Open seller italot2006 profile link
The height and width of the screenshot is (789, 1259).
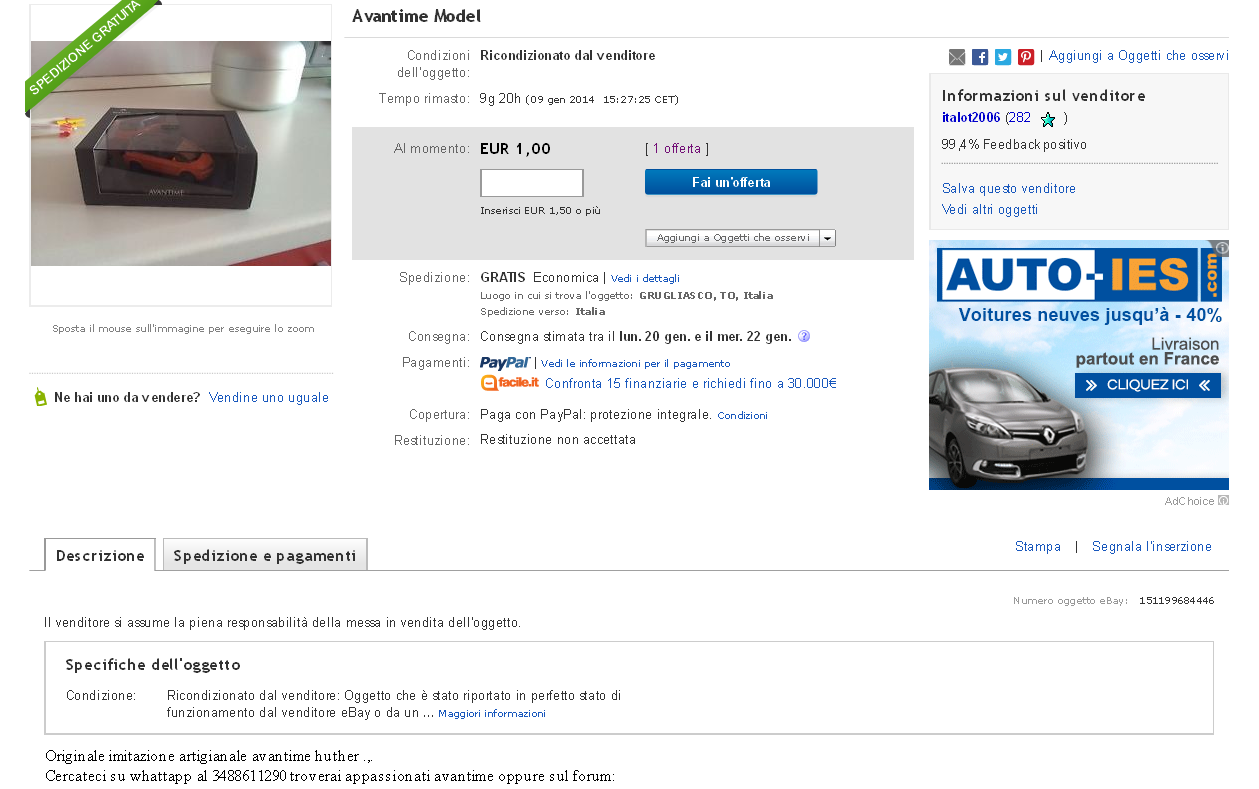pyautogui.click(x=971, y=118)
